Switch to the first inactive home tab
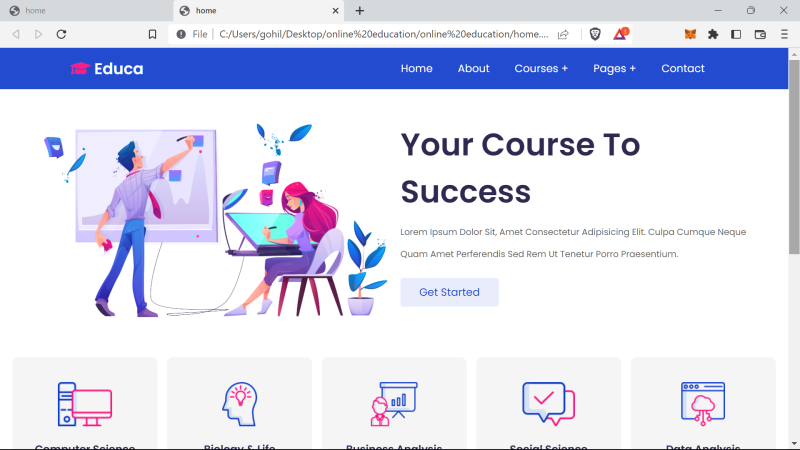The height and width of the screenshot is (450, 800). [x=87, y=11]
